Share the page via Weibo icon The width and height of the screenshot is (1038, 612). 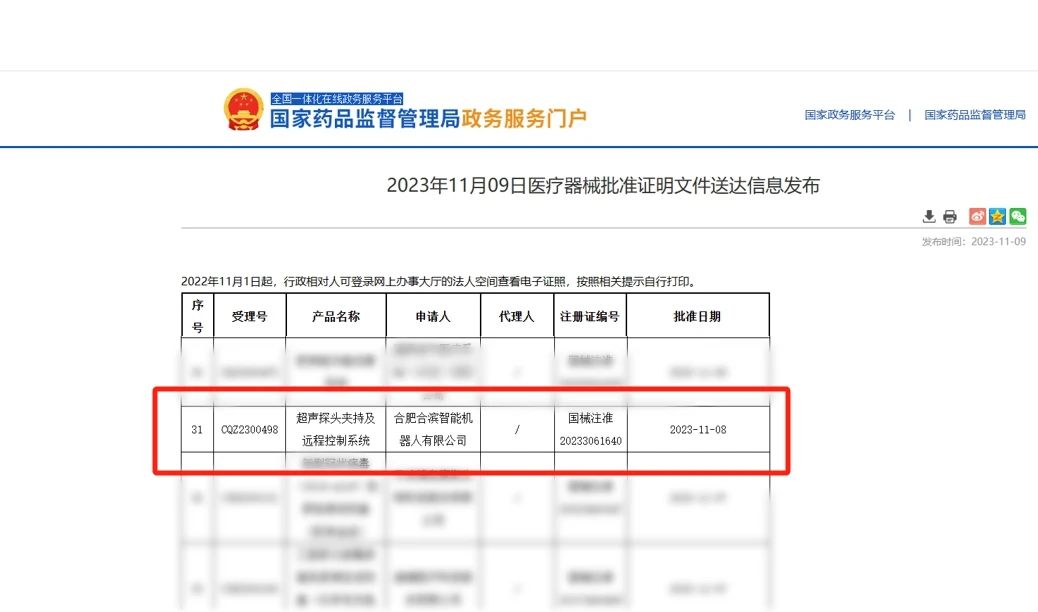pyautogui.click(x=977, y=217)
